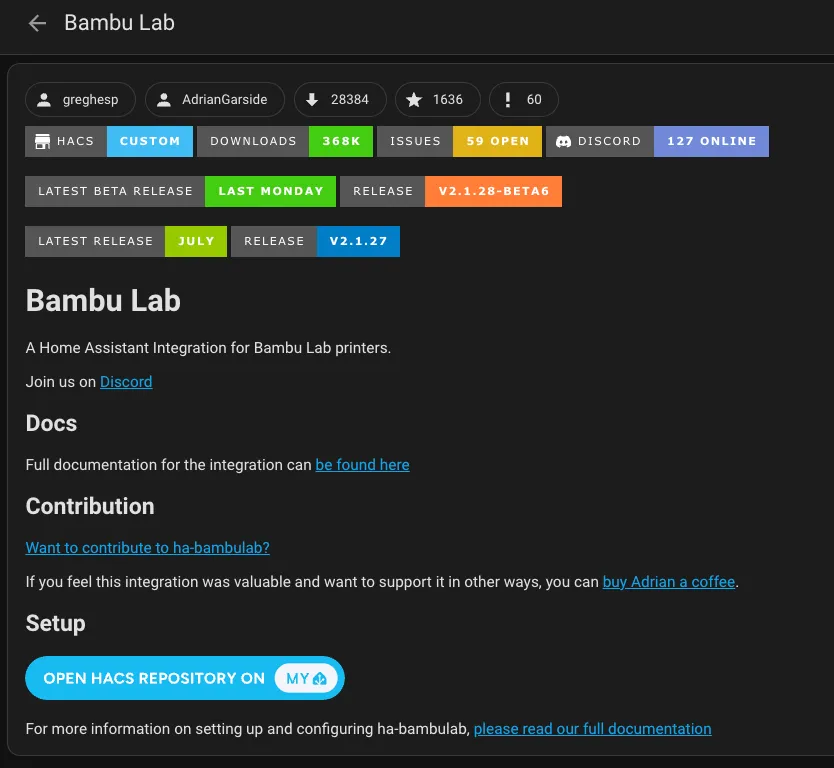Follow the 'buy Adrian a coffee' link

coord(669,582)
